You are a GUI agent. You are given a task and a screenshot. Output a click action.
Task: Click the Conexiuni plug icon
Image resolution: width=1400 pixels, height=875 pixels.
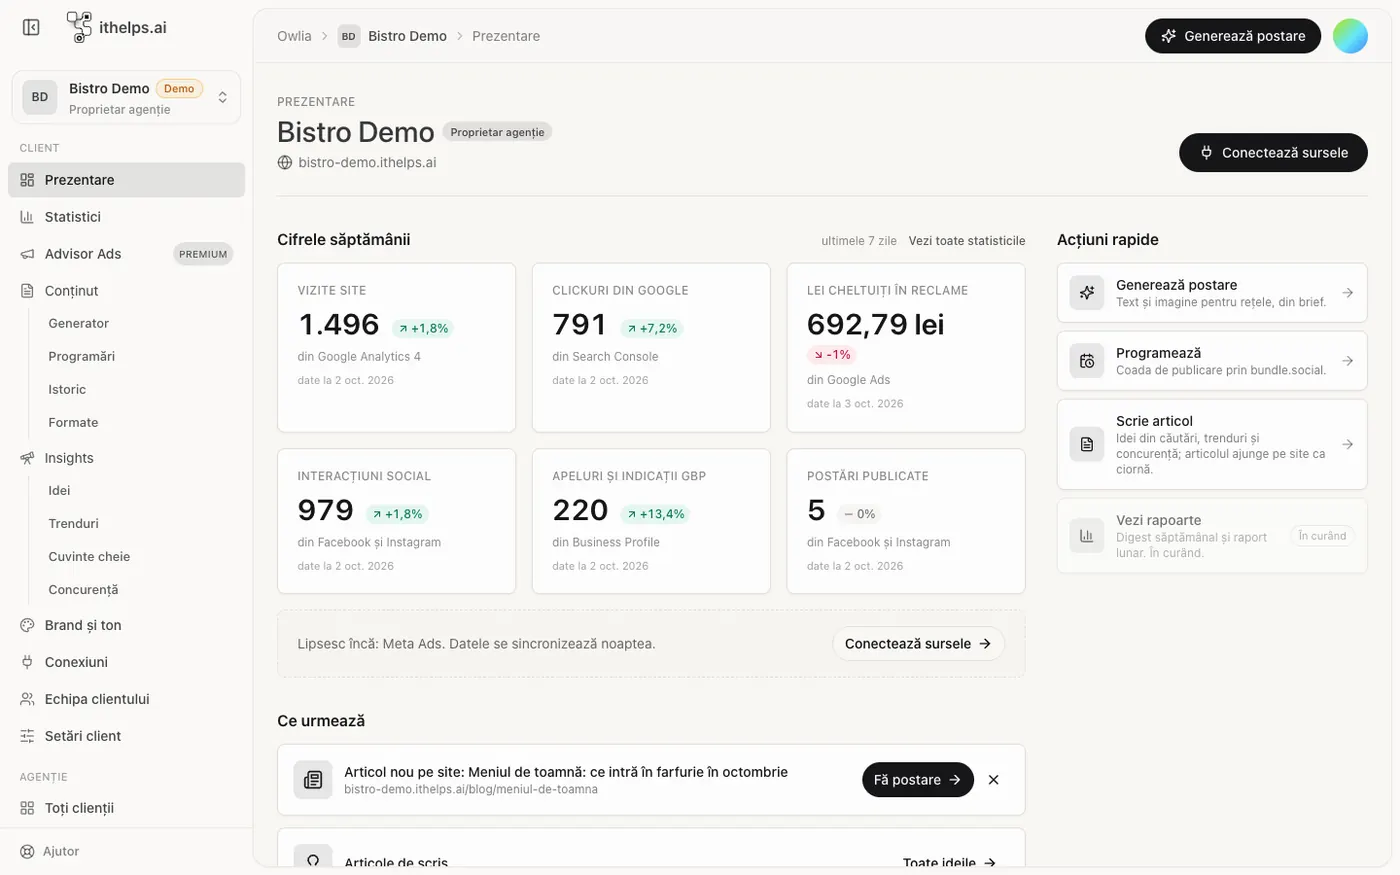tap(27, 662)
